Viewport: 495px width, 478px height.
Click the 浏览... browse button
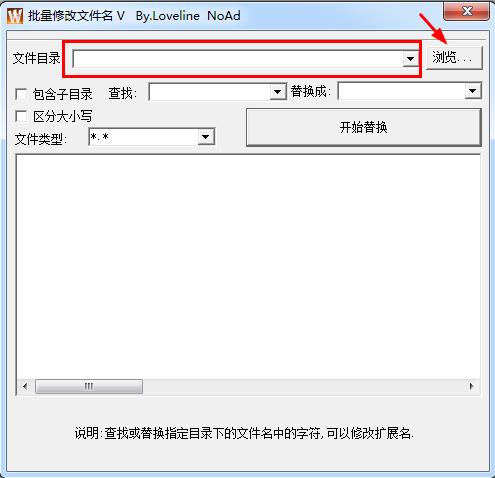pos(454,58)
